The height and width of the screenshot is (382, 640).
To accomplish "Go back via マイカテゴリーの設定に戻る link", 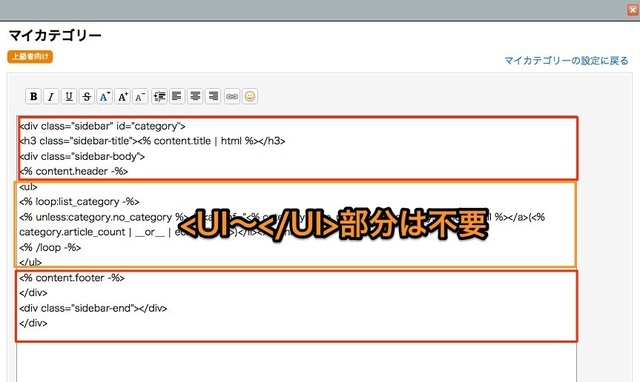I will 567,61.
